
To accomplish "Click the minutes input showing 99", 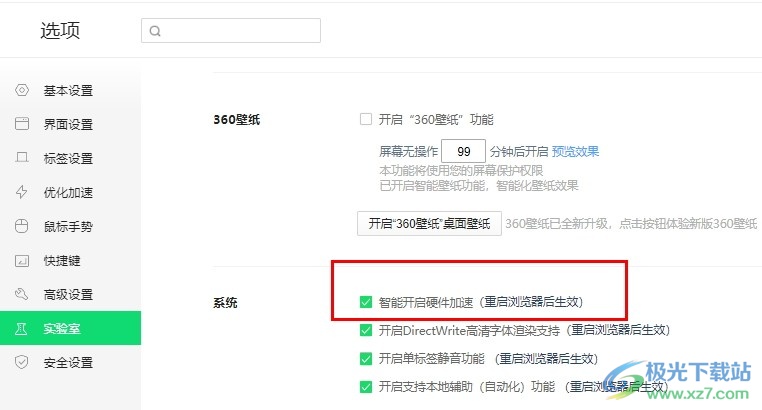I will point(464,151).
